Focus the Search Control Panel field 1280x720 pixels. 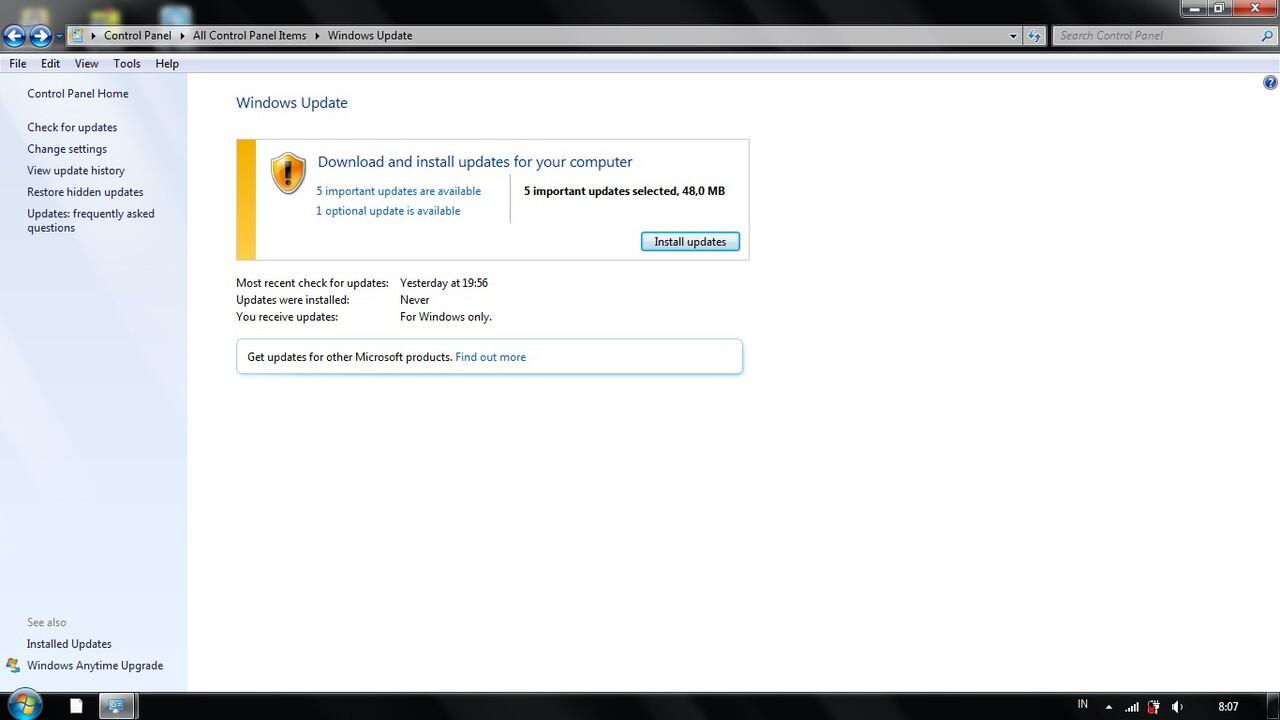coord(1155,35)
